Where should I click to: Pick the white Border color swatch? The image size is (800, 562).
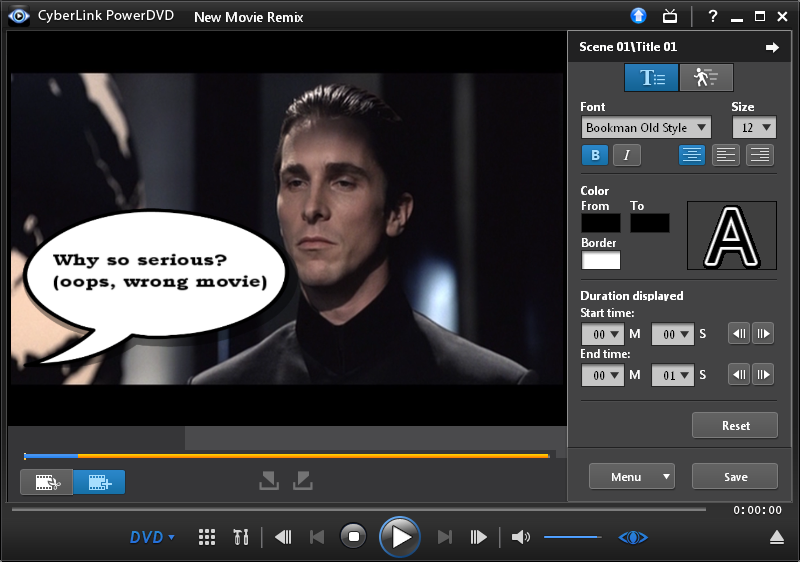[601, 260]
